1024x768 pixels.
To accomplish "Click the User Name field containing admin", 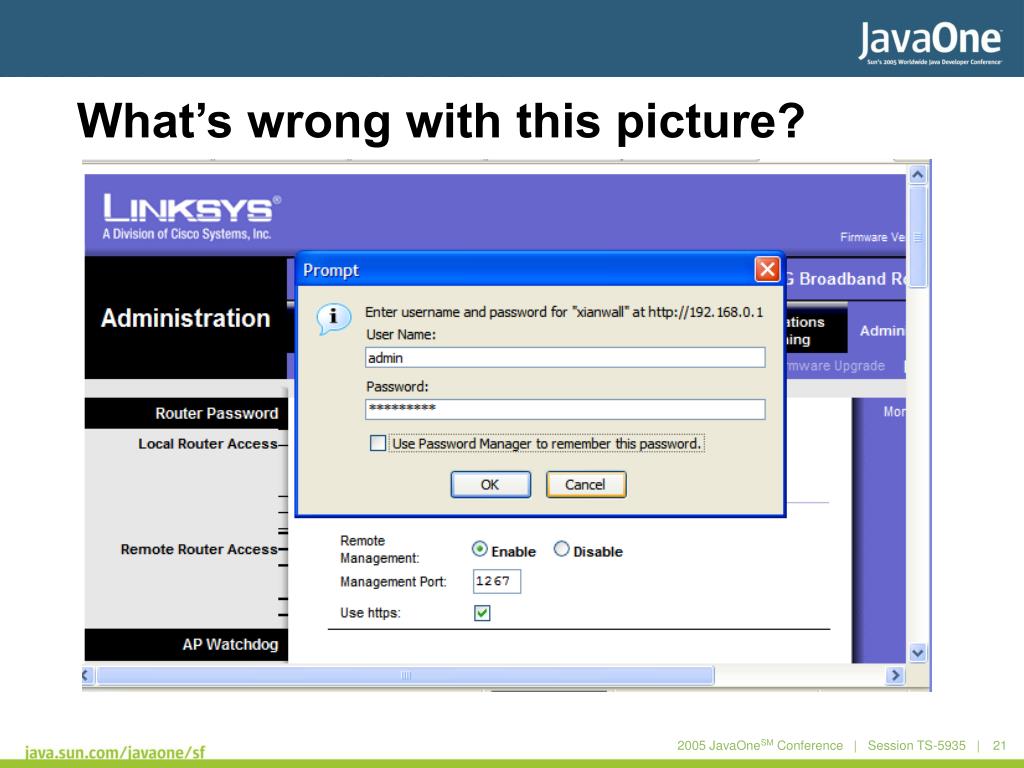I will pyautogui.click(x=565, y=357).
